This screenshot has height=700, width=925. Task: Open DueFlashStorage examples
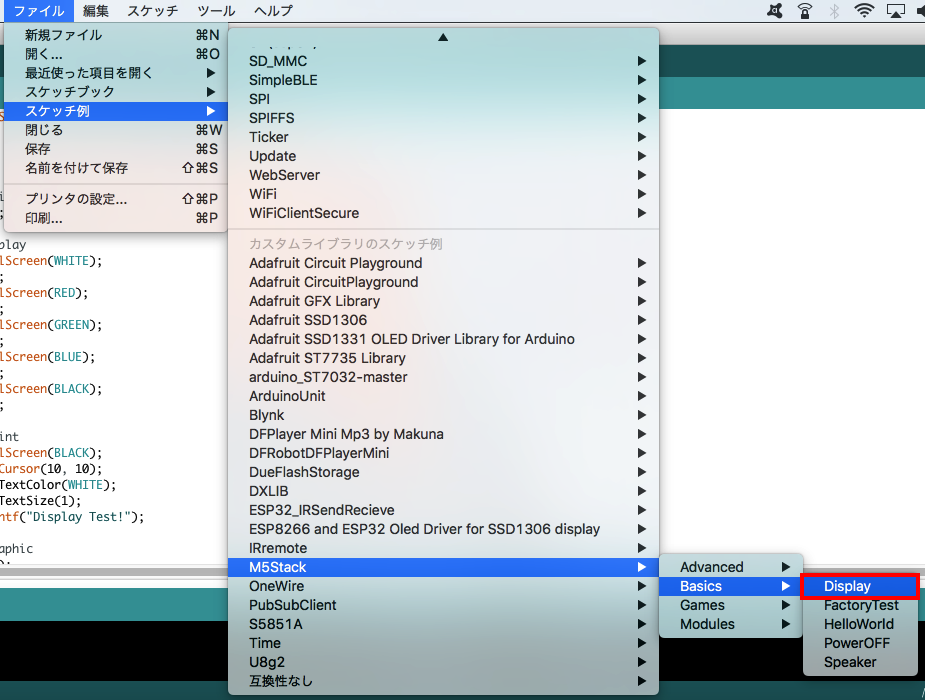point(443,472)
